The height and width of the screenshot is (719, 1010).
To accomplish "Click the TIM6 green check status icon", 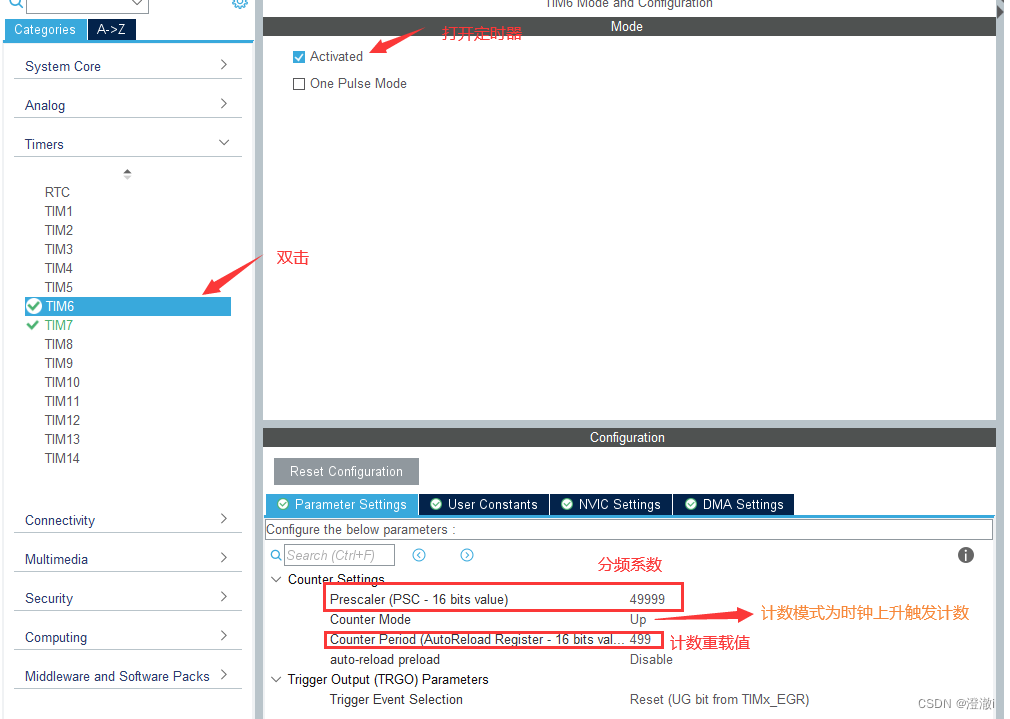I will click(33, 306).
